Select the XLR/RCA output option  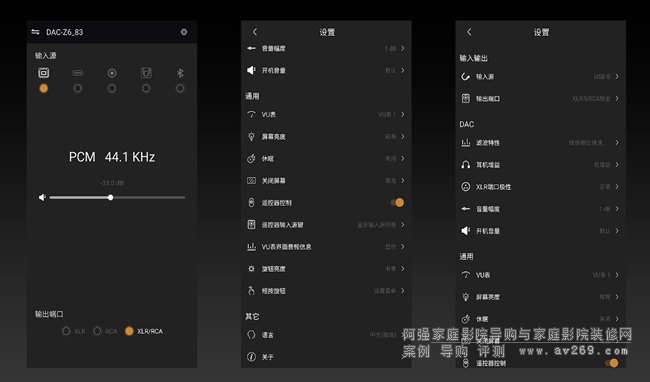144,331
